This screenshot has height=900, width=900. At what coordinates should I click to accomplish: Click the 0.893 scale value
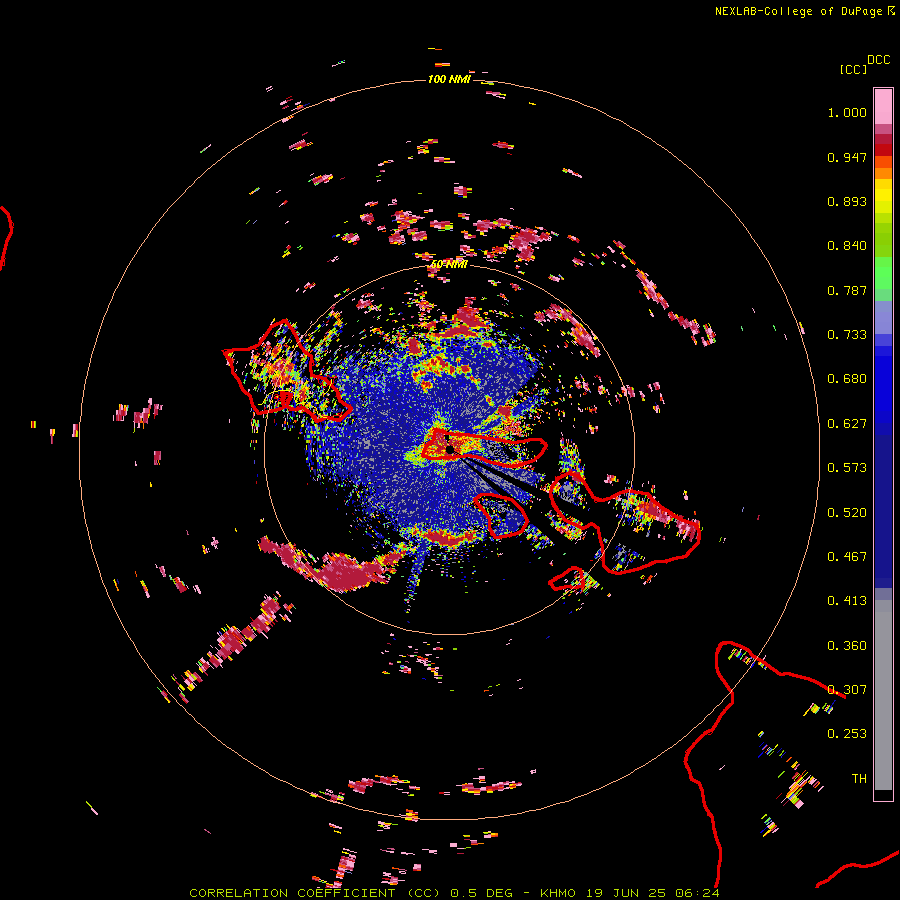coord(847,201)
